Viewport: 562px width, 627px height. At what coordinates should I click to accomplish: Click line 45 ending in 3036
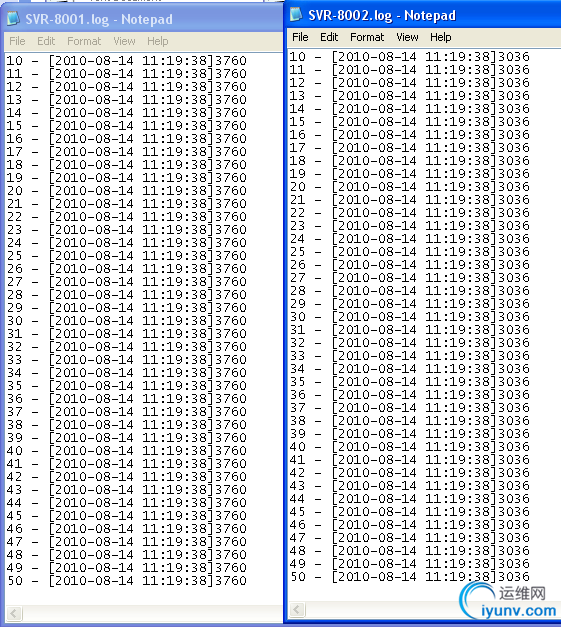coord(410,511)
